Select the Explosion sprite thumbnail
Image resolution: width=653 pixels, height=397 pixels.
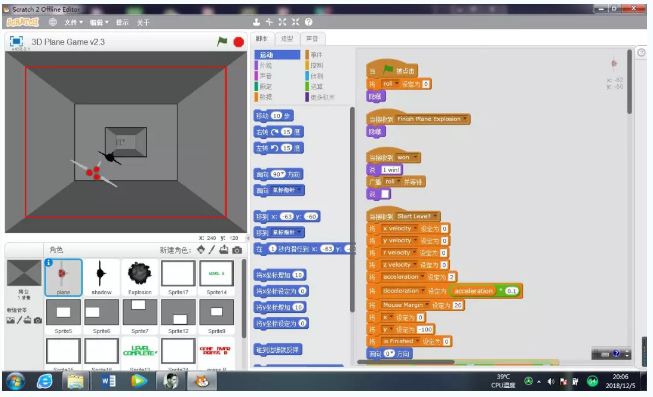pos(140,277)
